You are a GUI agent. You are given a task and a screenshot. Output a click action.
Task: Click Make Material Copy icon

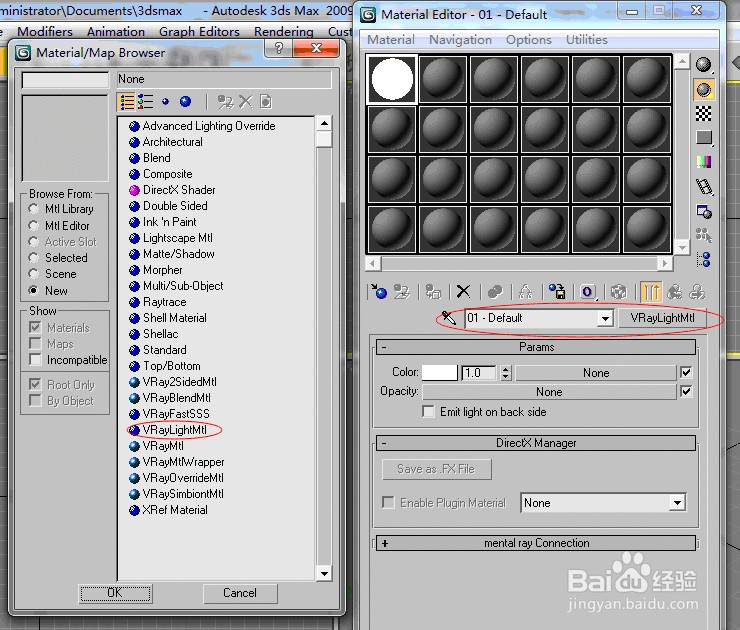coord(495,292)
